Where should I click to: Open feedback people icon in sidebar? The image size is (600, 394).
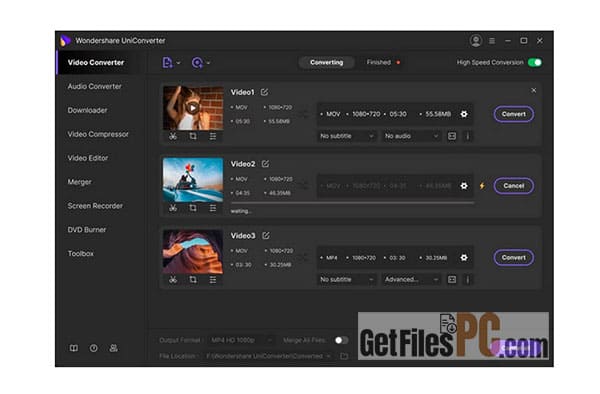click(113, 348)
